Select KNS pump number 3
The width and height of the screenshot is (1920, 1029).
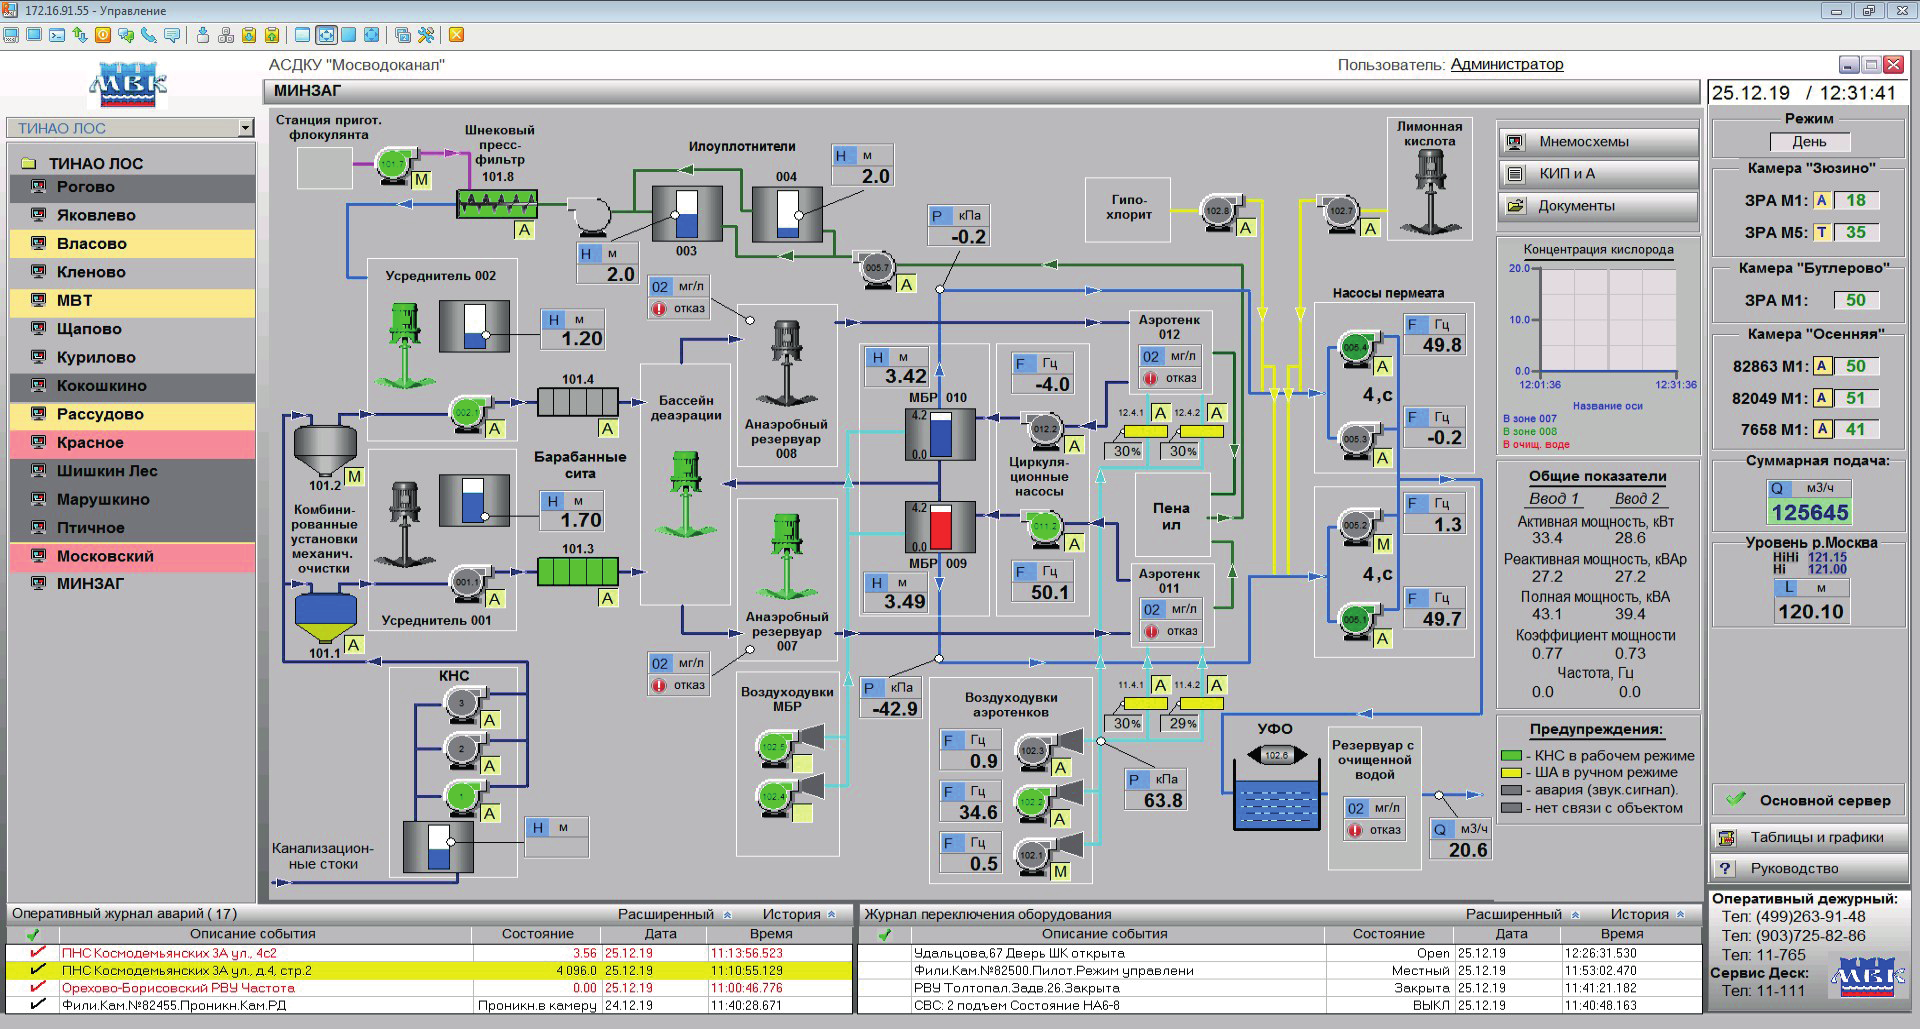tap(463, 703)
